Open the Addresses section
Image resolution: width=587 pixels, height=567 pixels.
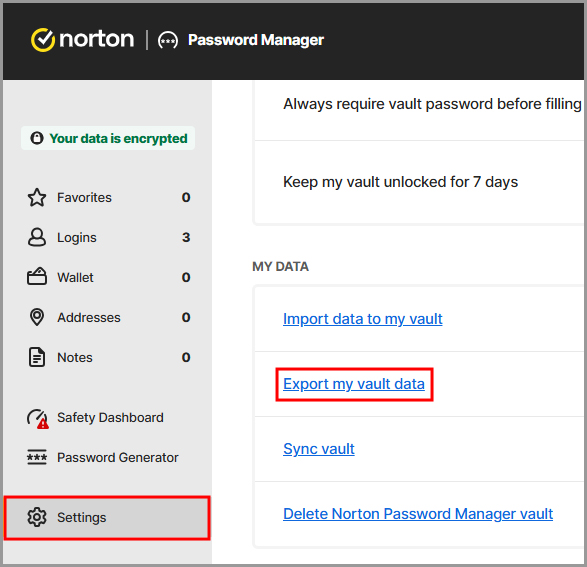click(108, 317)
